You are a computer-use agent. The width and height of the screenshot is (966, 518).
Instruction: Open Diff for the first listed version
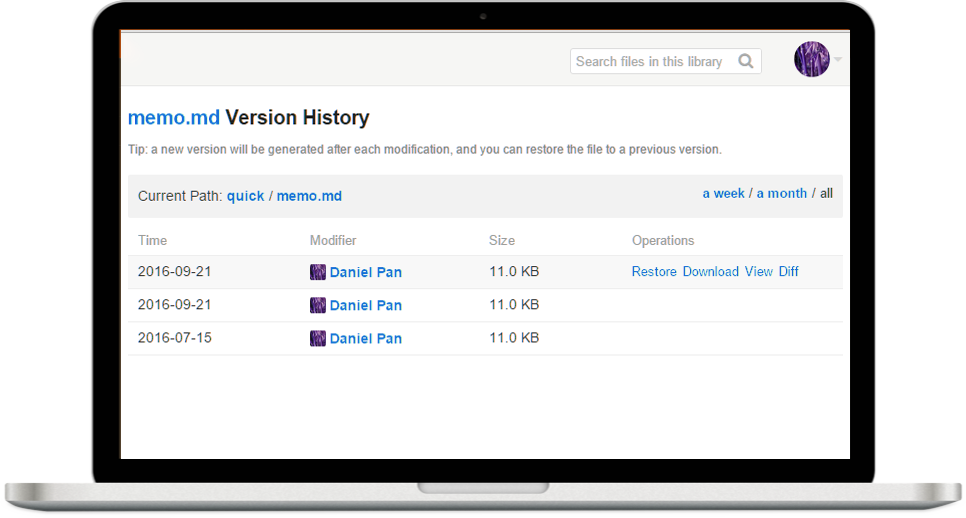click(x=788, y=271)
